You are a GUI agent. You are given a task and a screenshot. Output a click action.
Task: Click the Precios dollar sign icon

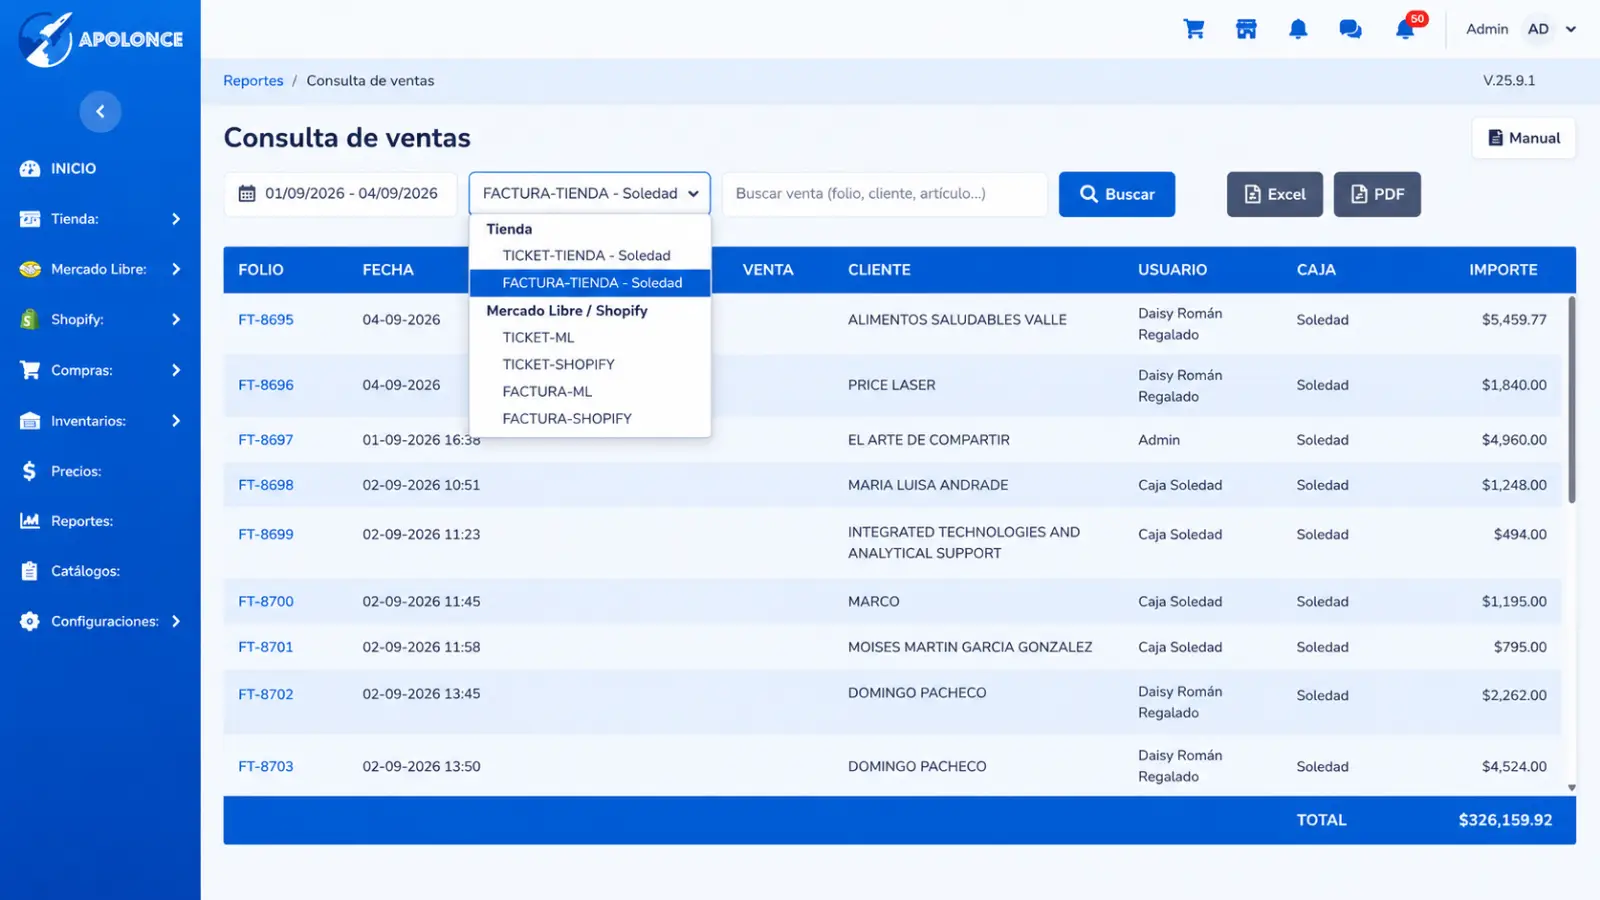pos(30,471)
